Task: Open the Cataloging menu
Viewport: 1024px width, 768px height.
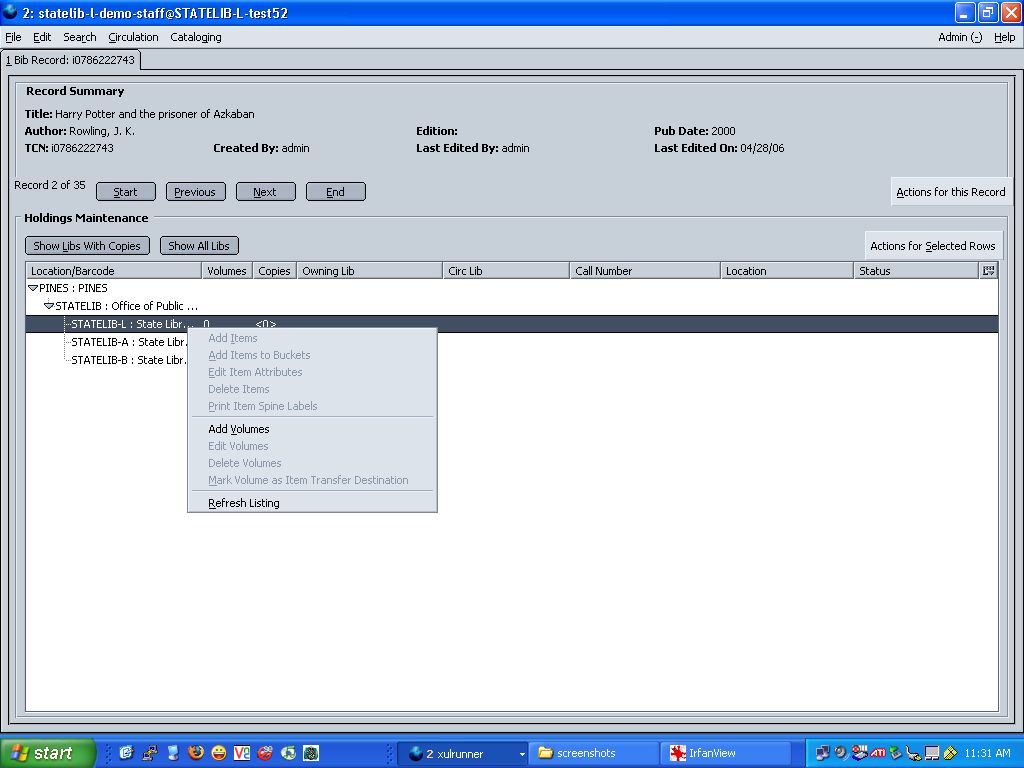Action: click(196, 37)
